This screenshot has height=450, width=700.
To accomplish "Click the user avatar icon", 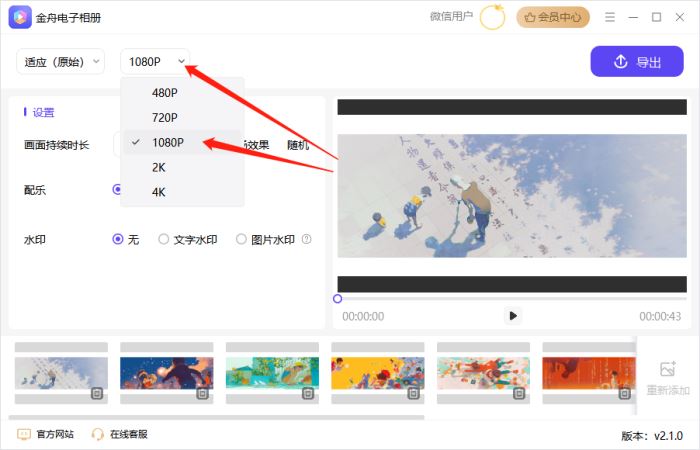I will click(x=493, y=17).
